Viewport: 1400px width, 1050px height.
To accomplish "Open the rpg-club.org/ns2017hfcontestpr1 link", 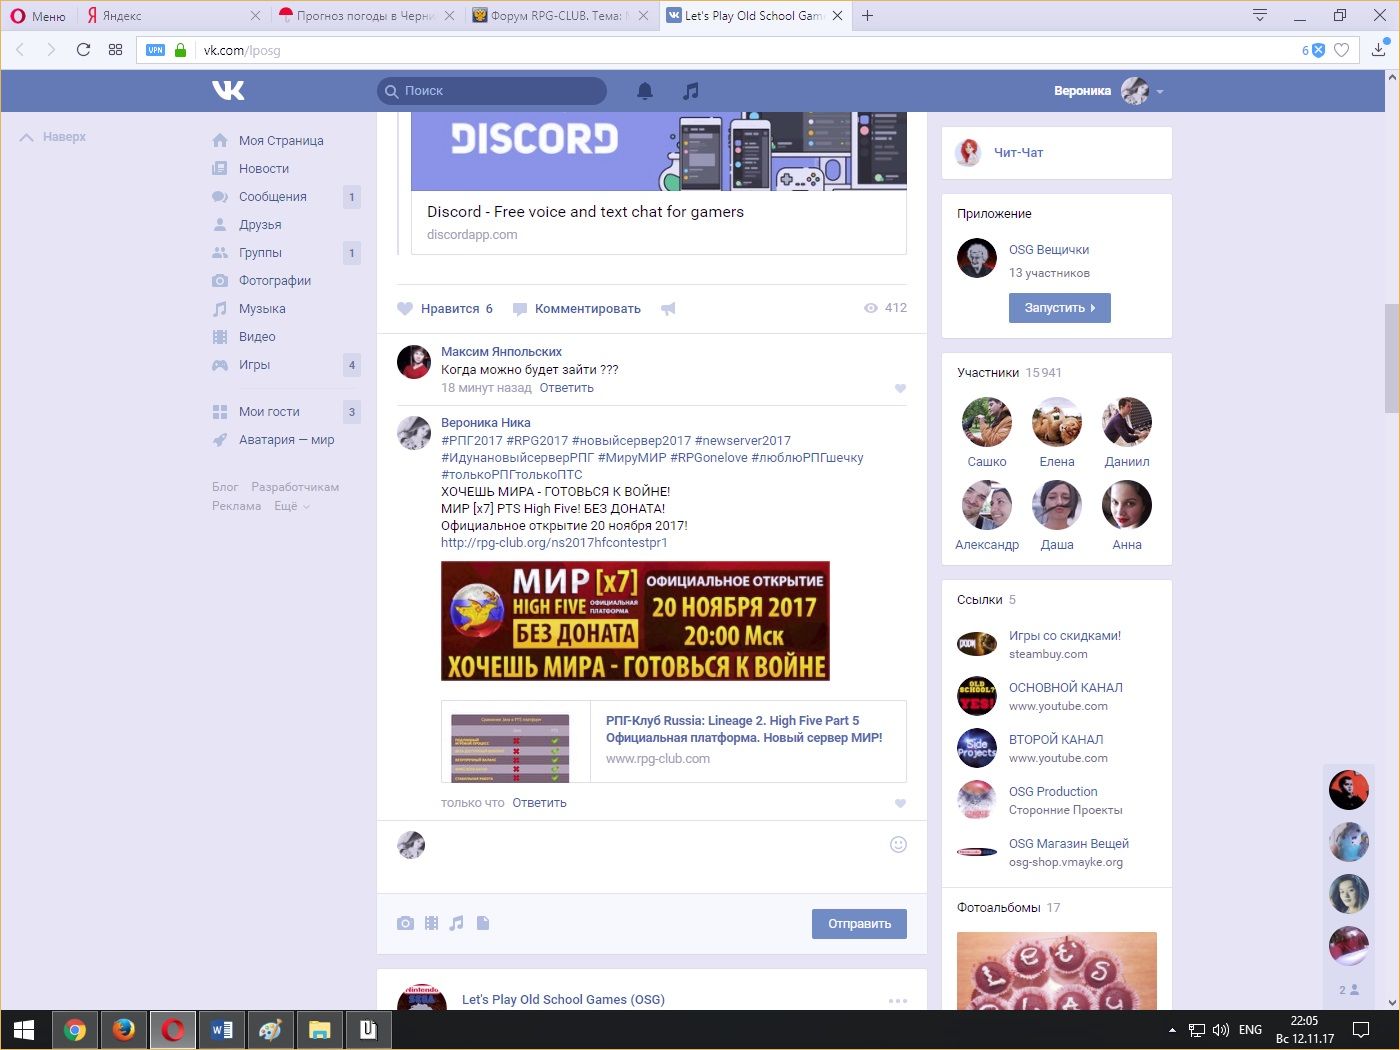I will [x=554, y=543].
